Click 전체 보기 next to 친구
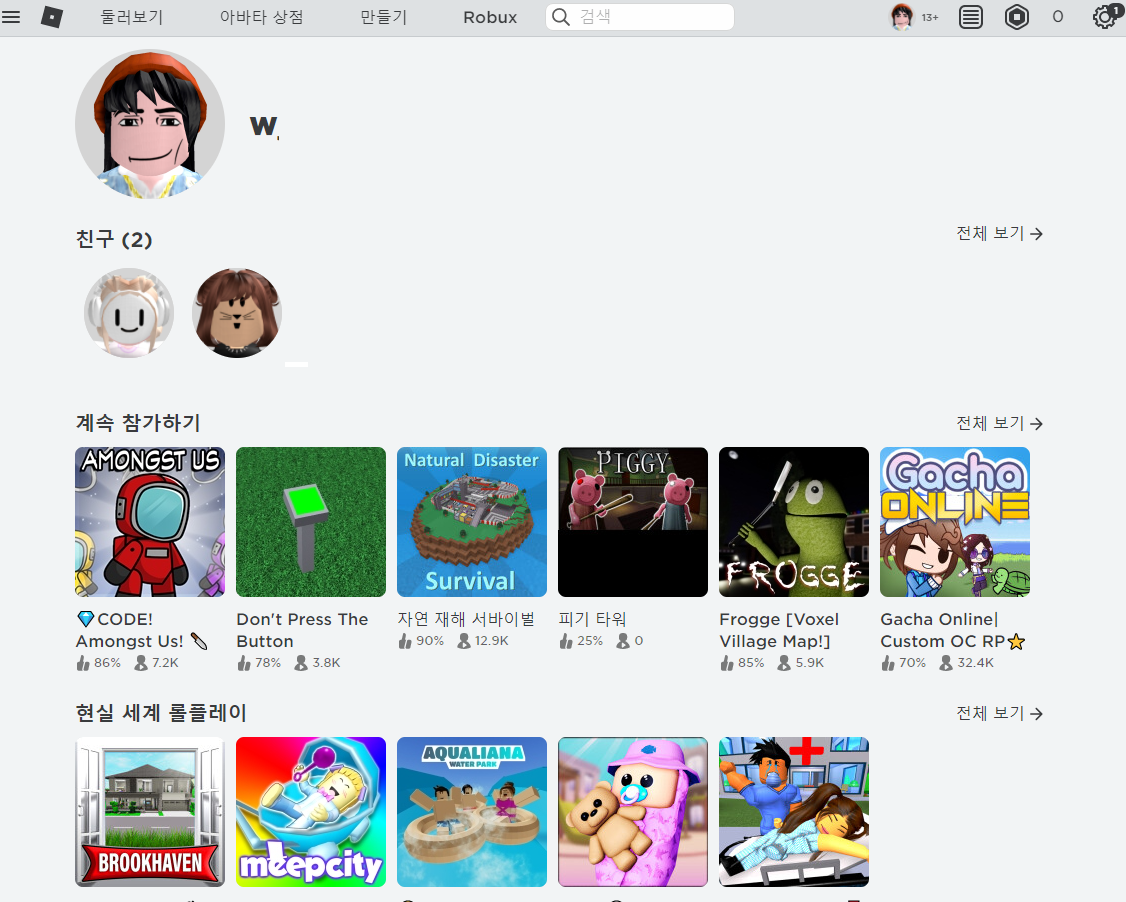Viewport: 1126px width, 902px height. pos(1000,233)
